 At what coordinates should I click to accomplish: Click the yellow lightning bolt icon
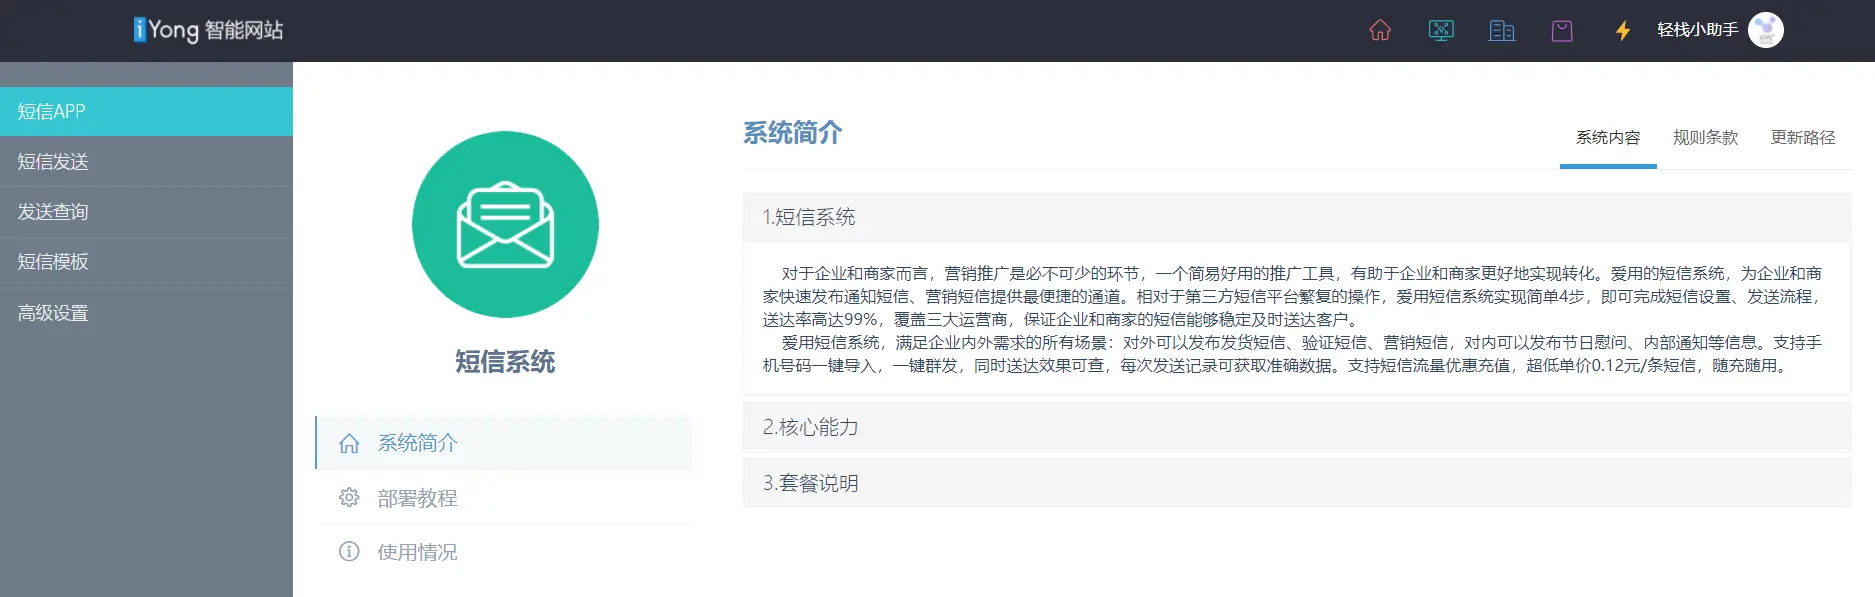coord(1623,30)
